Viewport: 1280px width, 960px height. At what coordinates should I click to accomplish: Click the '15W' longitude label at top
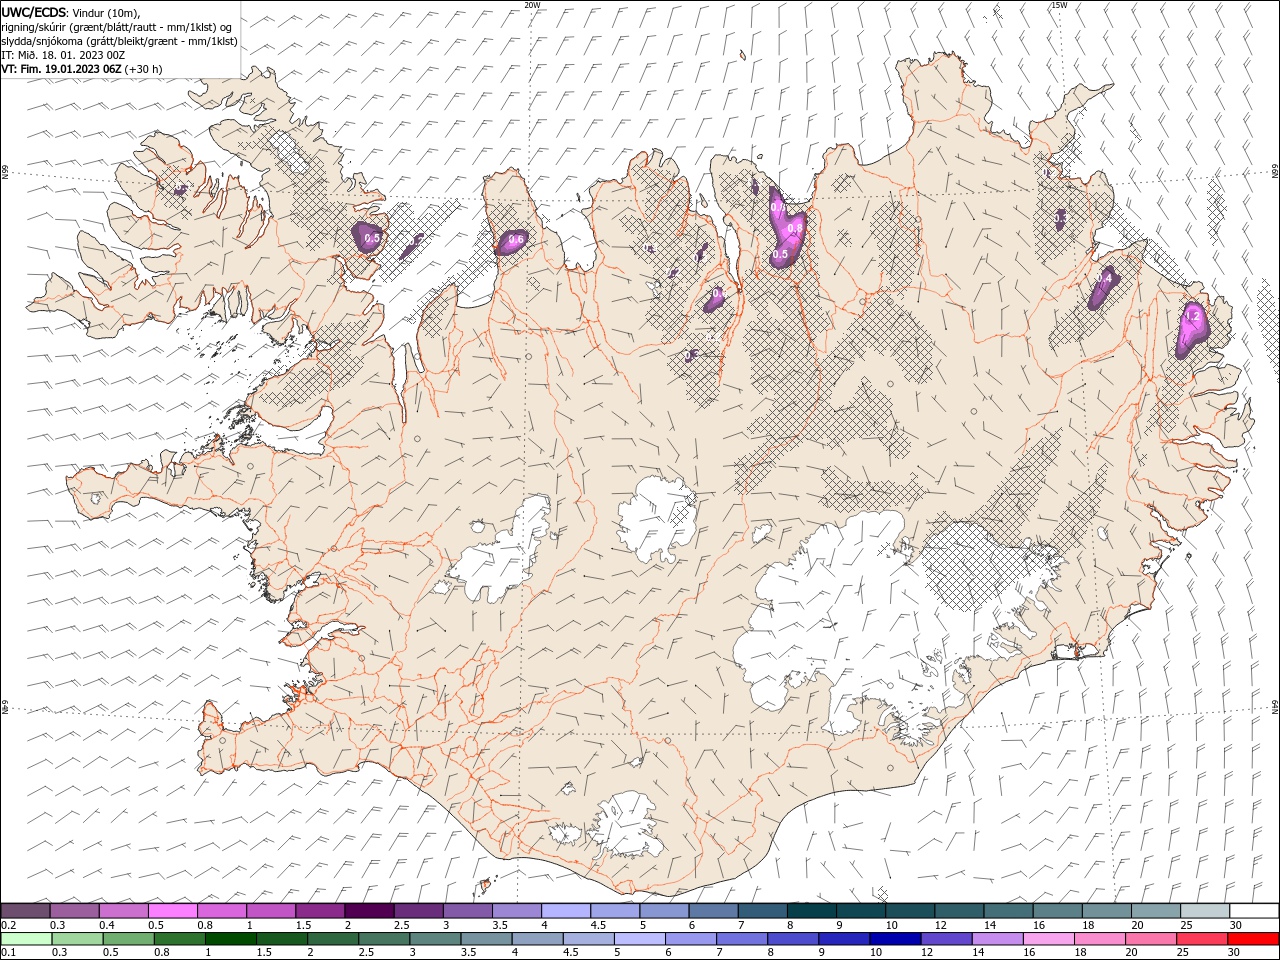tap(1059, 5)
